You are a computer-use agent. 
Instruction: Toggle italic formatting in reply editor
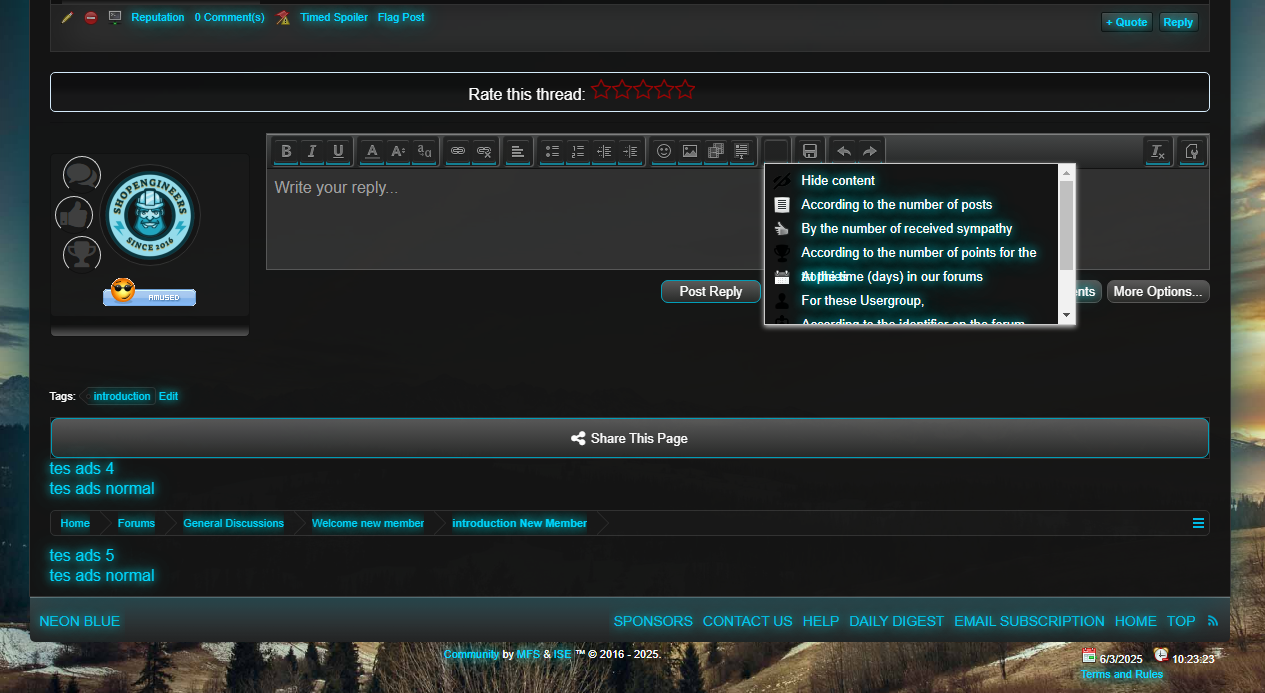pos(312,151)
